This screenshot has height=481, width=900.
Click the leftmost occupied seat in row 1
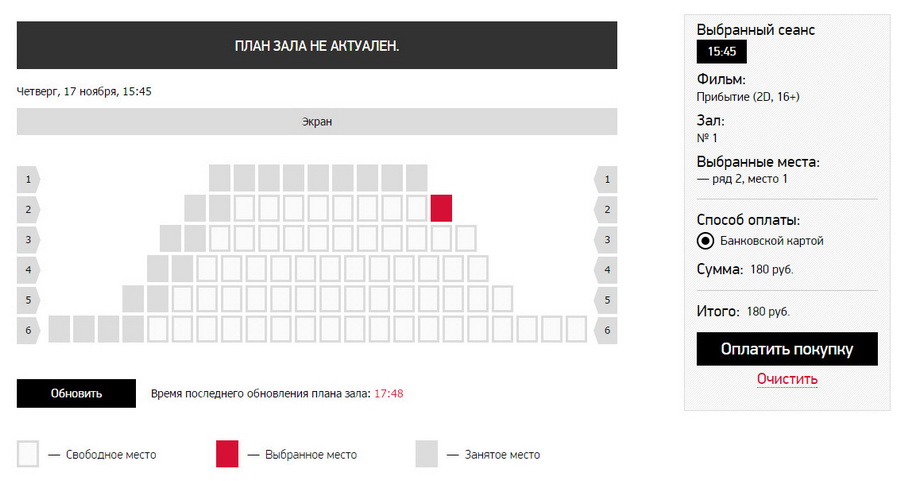pos(220,179)
